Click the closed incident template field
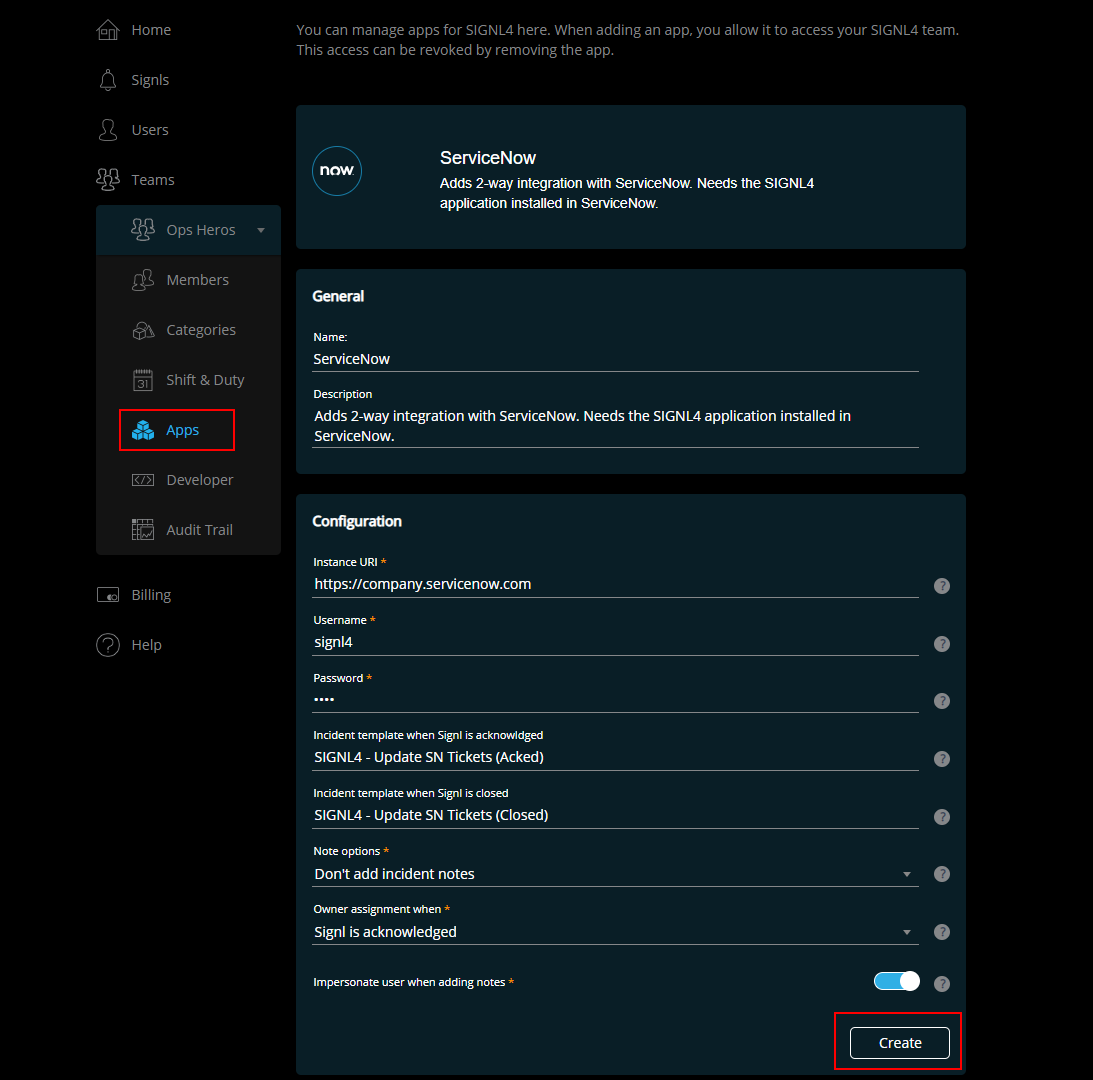 615,815
